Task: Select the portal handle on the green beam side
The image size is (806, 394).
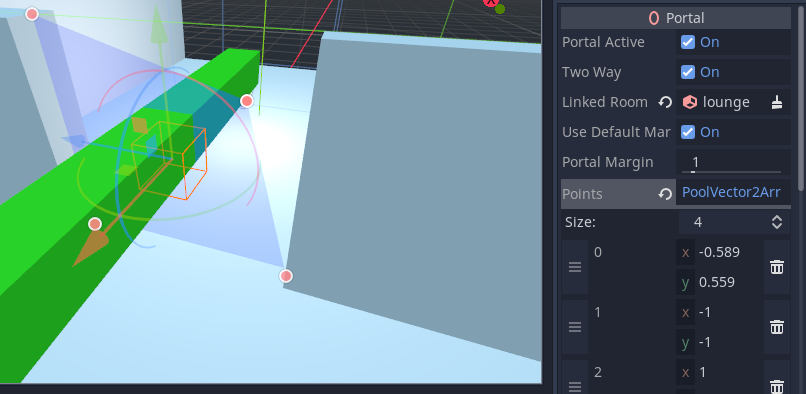Action: 95,224
